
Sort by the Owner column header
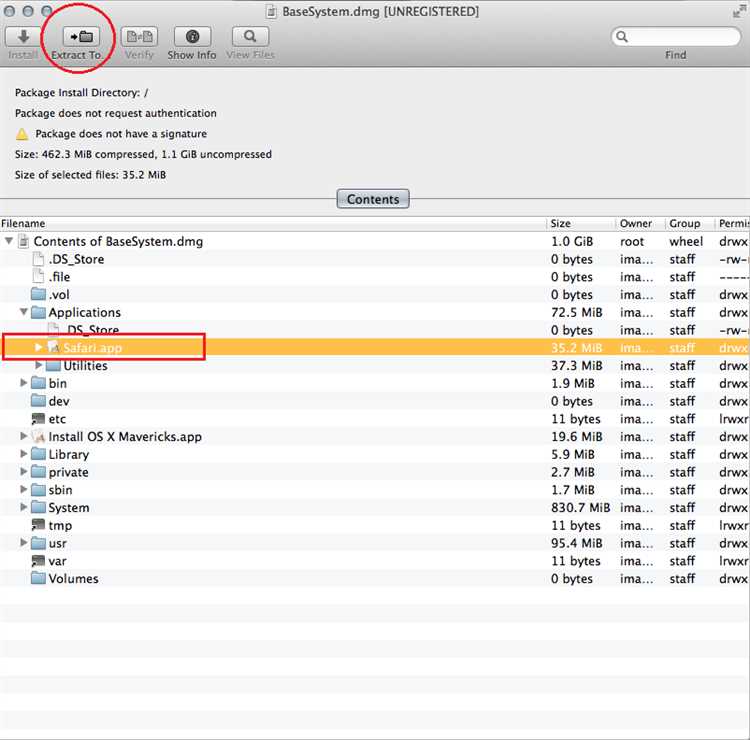click(x=640, y=223)
